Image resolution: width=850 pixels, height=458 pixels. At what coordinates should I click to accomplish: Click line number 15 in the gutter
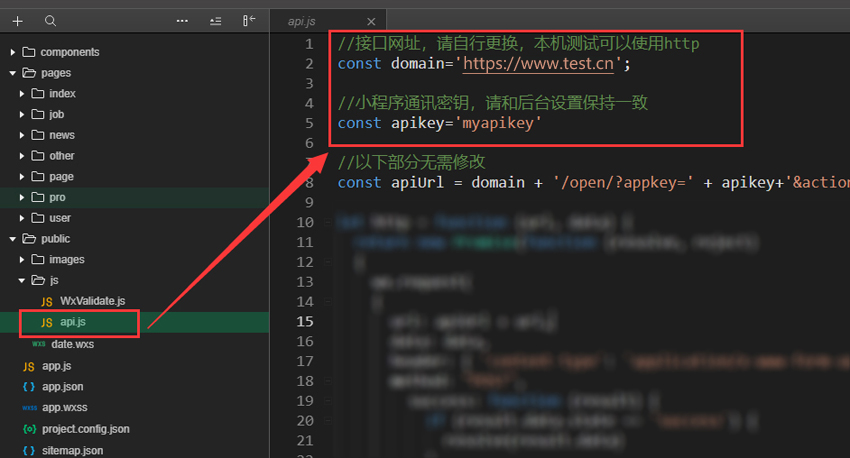point(305,321)
